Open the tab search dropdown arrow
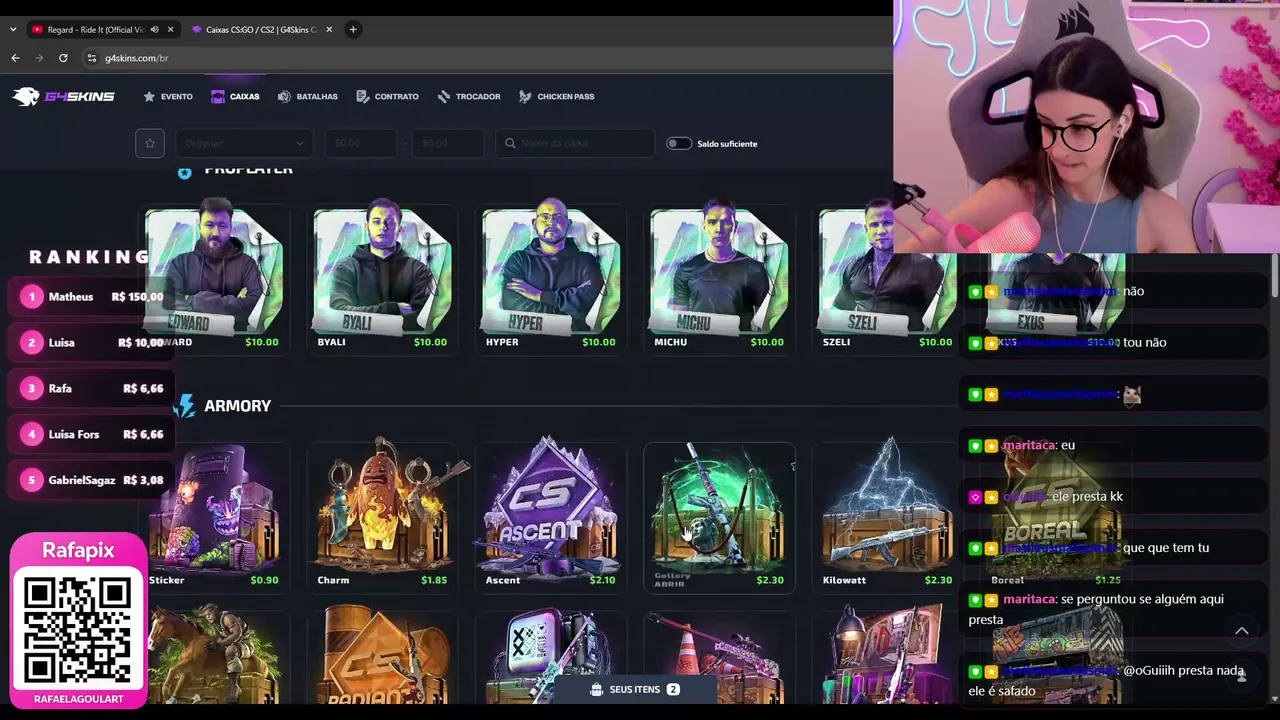The image size is (1280, 720). point(13,30)
